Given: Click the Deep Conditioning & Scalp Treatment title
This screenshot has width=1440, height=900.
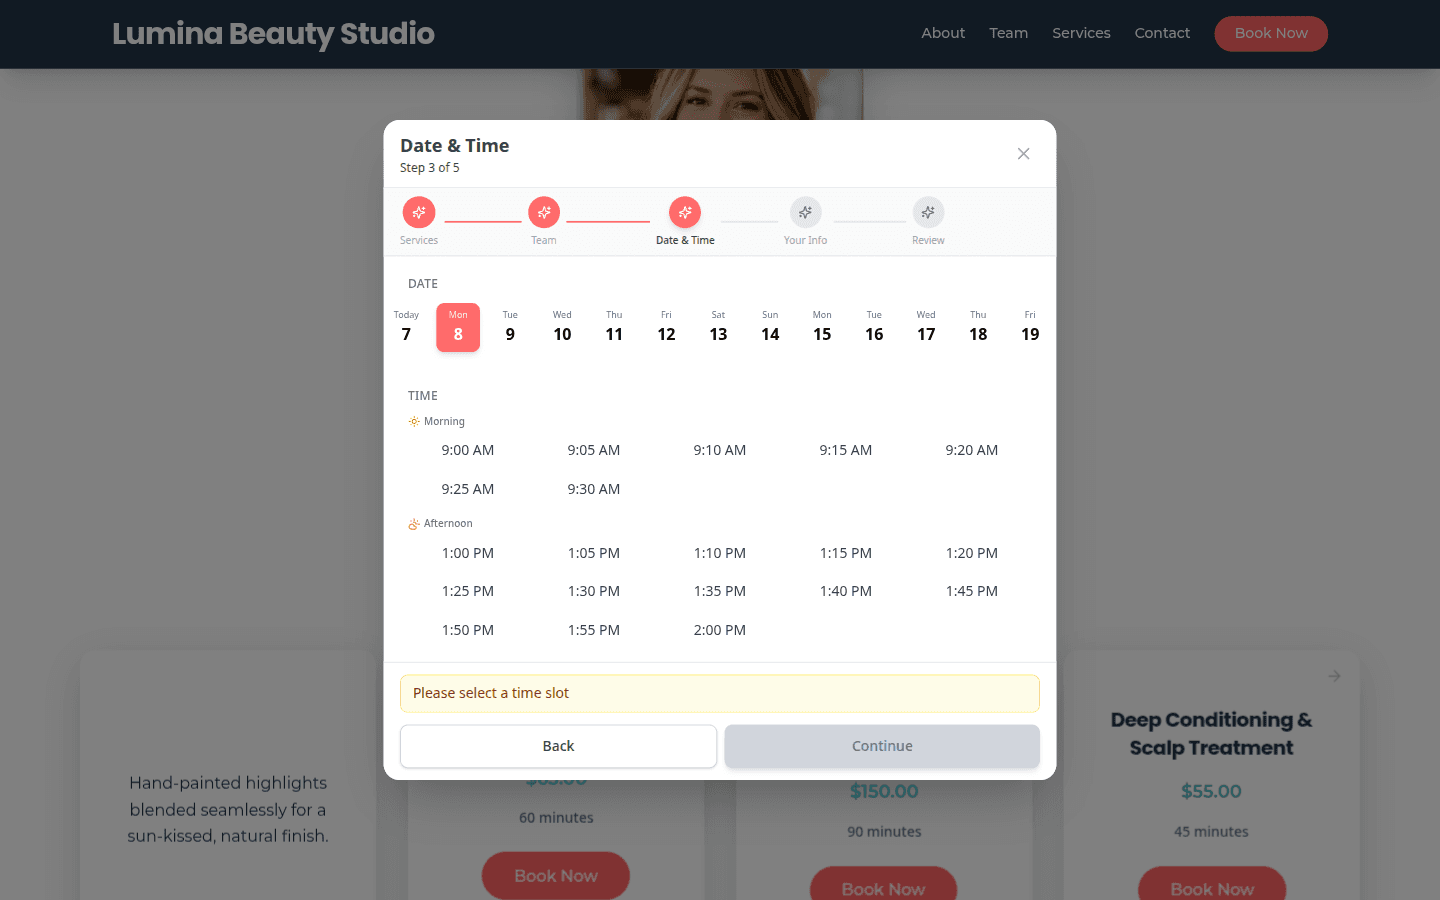Looking at the screenshot, I should [x=1211, y=733].
